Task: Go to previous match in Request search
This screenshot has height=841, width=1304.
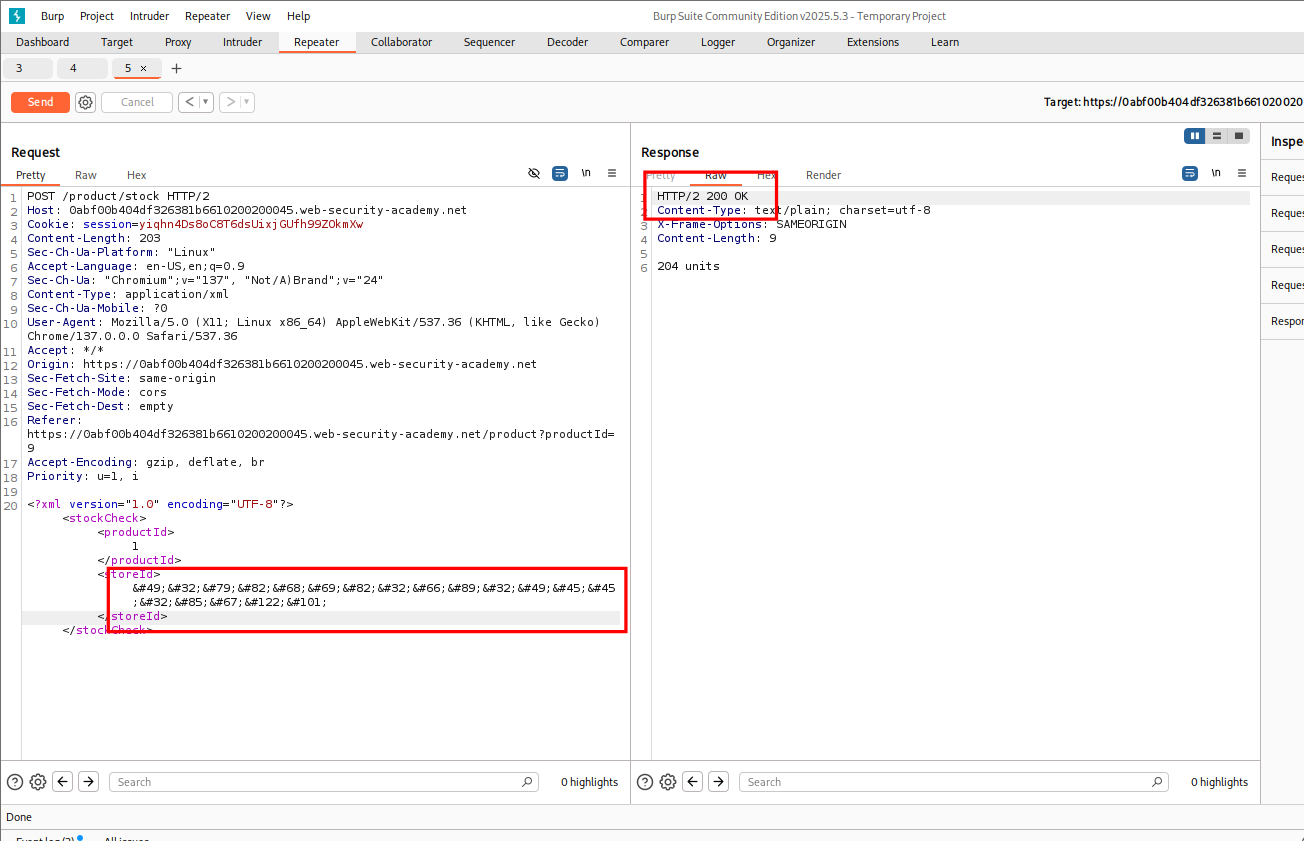Action: click(63, 782)
